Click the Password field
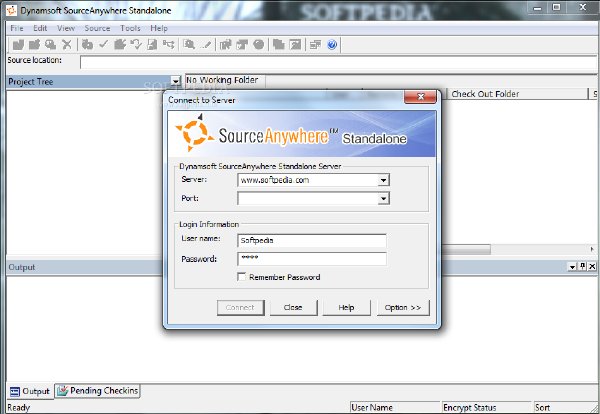This screenshot has width=600, height=414. click(311, 259)
